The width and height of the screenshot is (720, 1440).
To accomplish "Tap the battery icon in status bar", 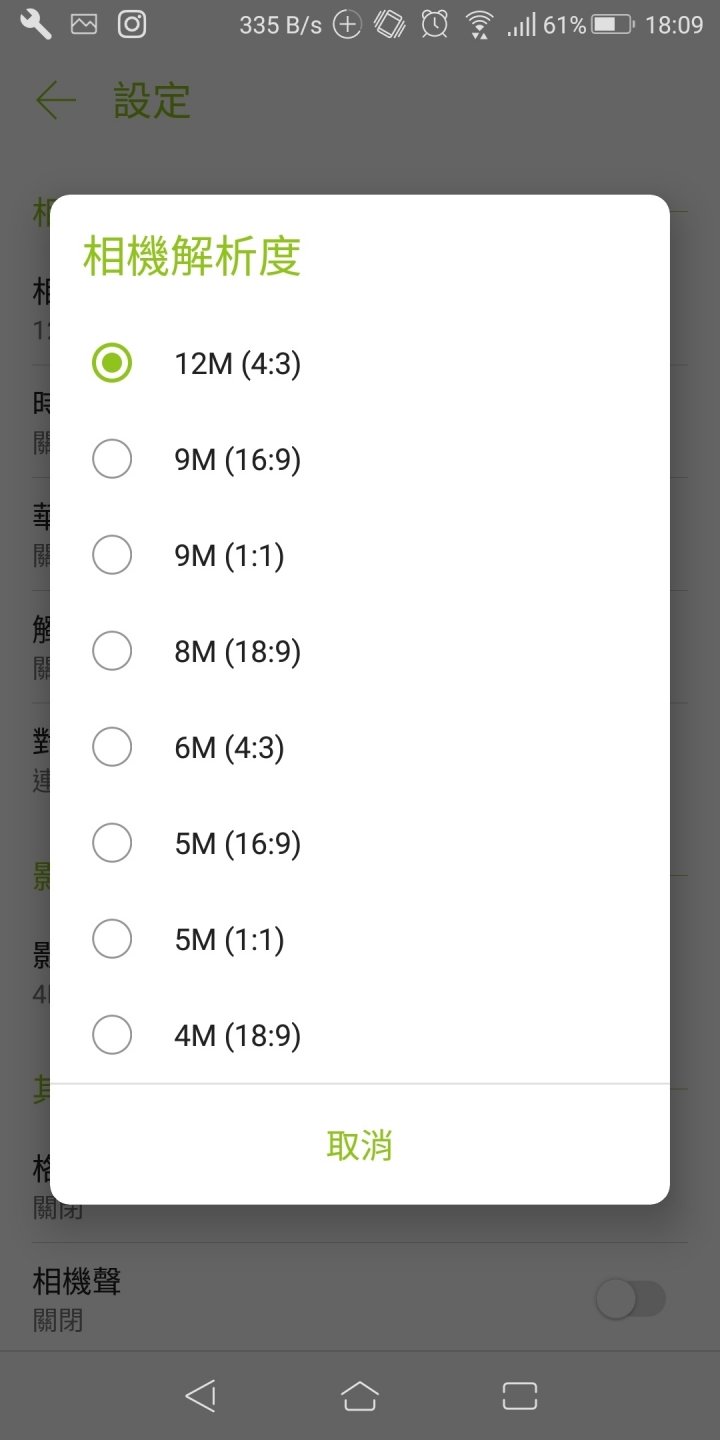I will [613, 25].
